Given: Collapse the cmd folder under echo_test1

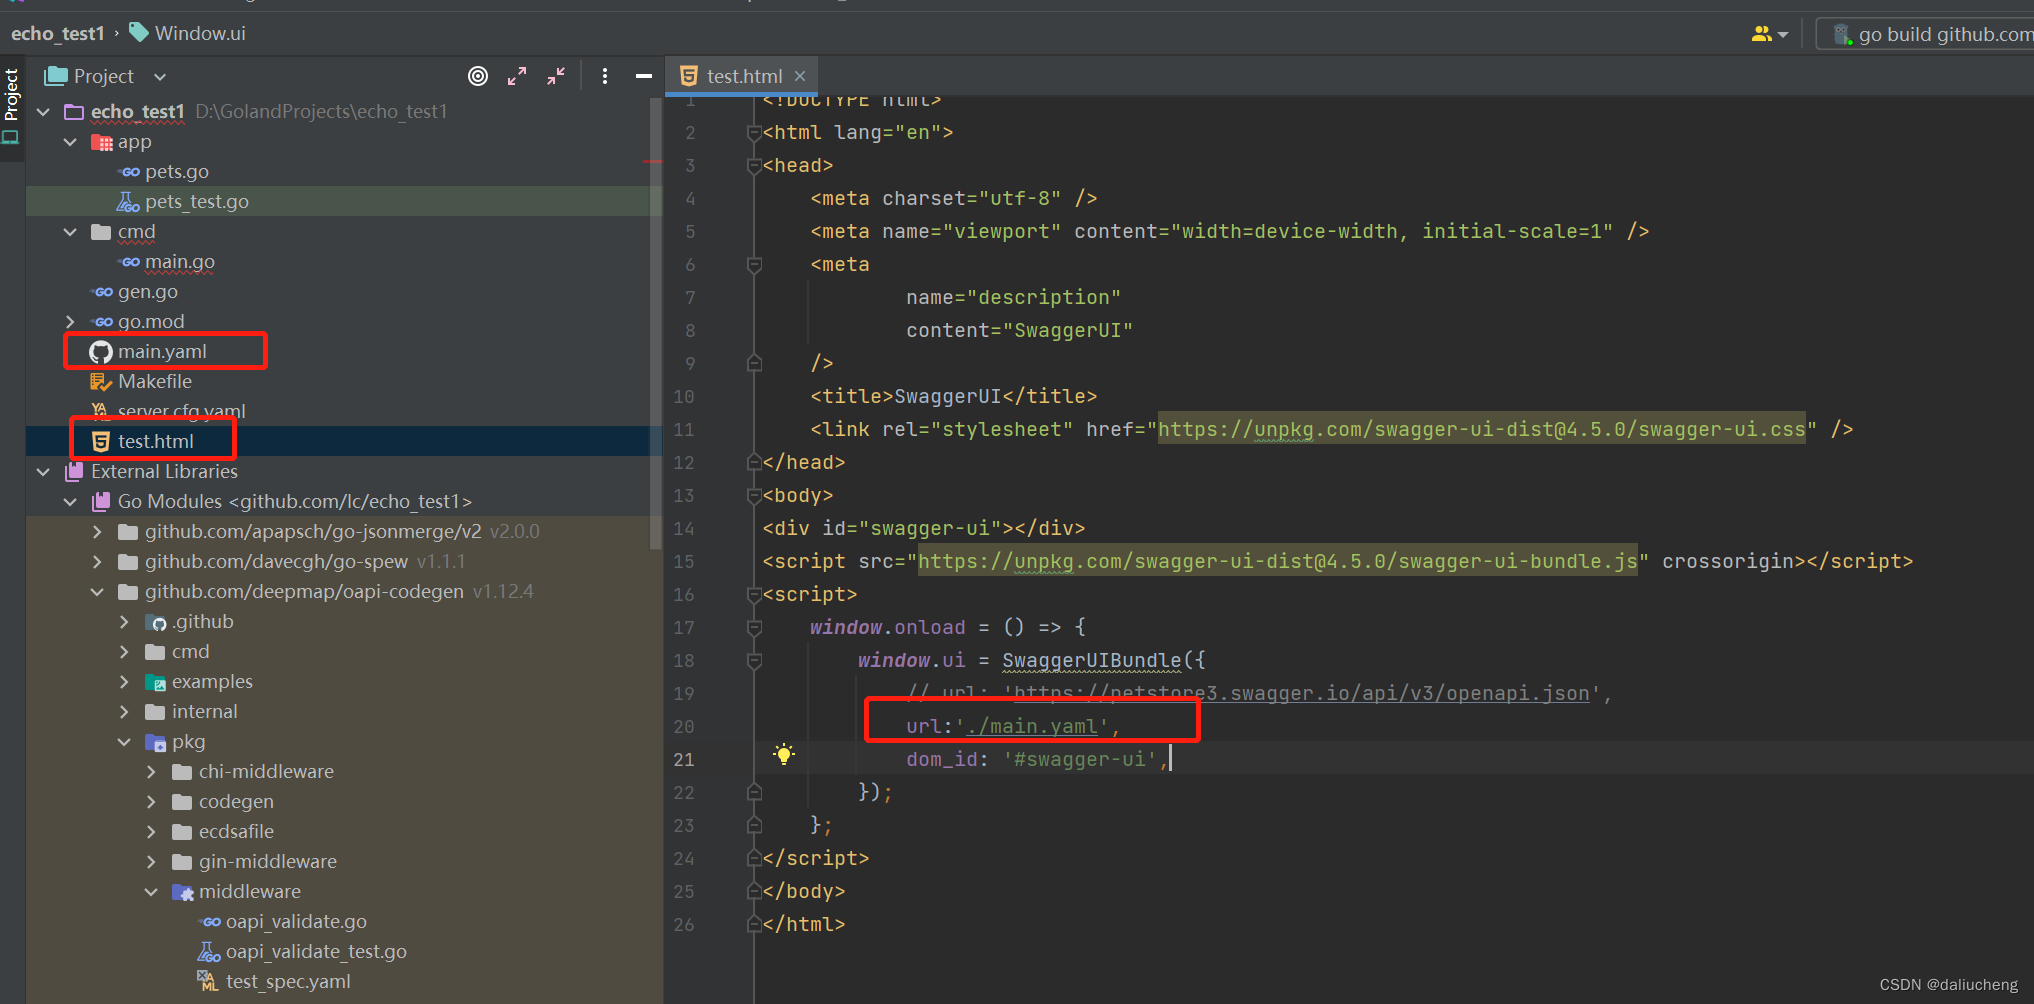Looking at the screenshot, I should (x=70, y=232).
